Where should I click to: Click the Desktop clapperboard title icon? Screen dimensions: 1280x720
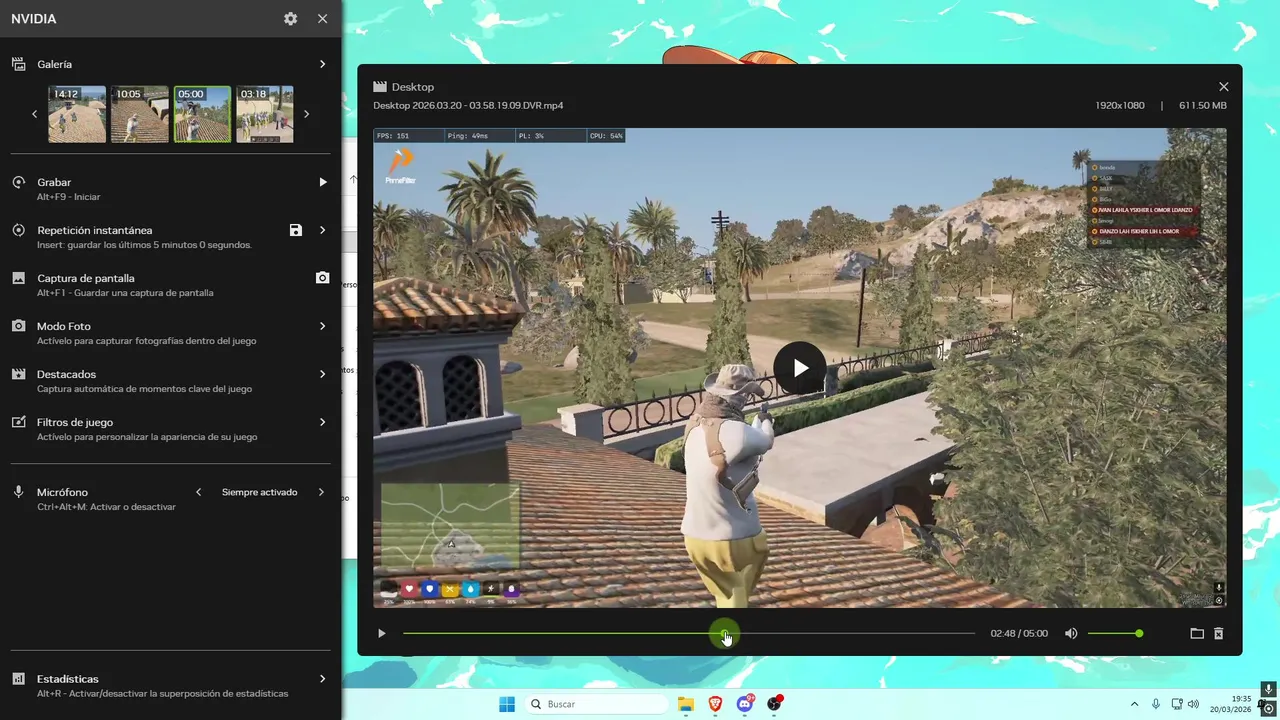380,87
